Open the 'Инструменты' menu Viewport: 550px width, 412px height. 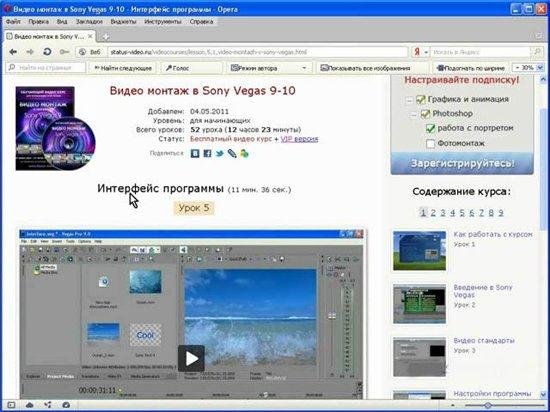(x=163, y=21)
